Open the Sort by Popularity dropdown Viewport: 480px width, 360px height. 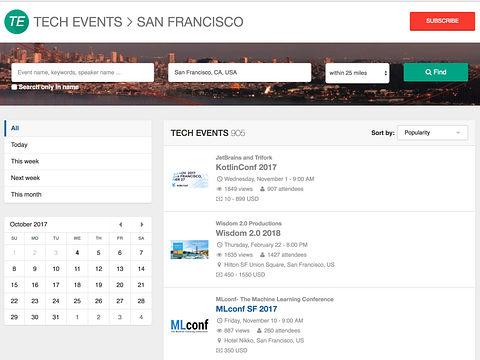(x=432, y=133)
